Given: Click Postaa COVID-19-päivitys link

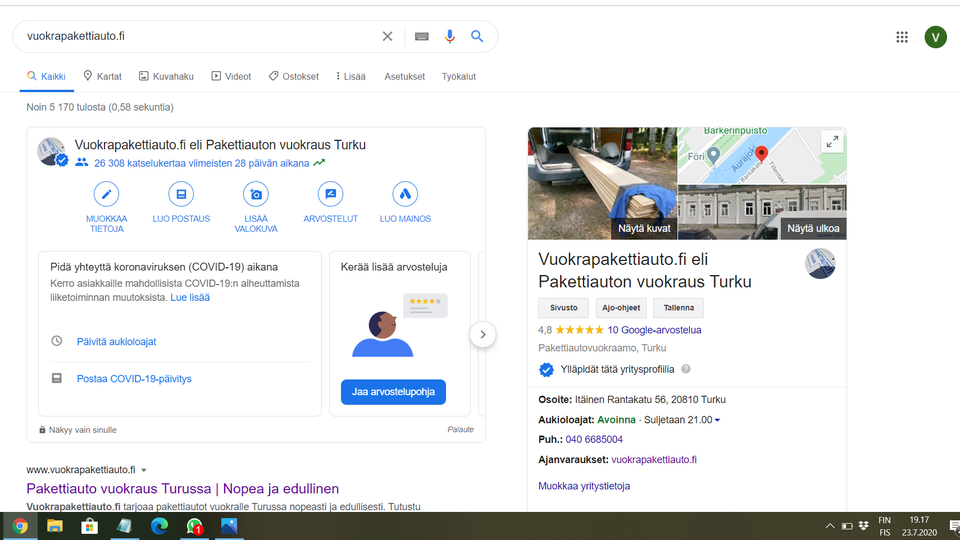Looking at the screenshot, I should [134, 379].
